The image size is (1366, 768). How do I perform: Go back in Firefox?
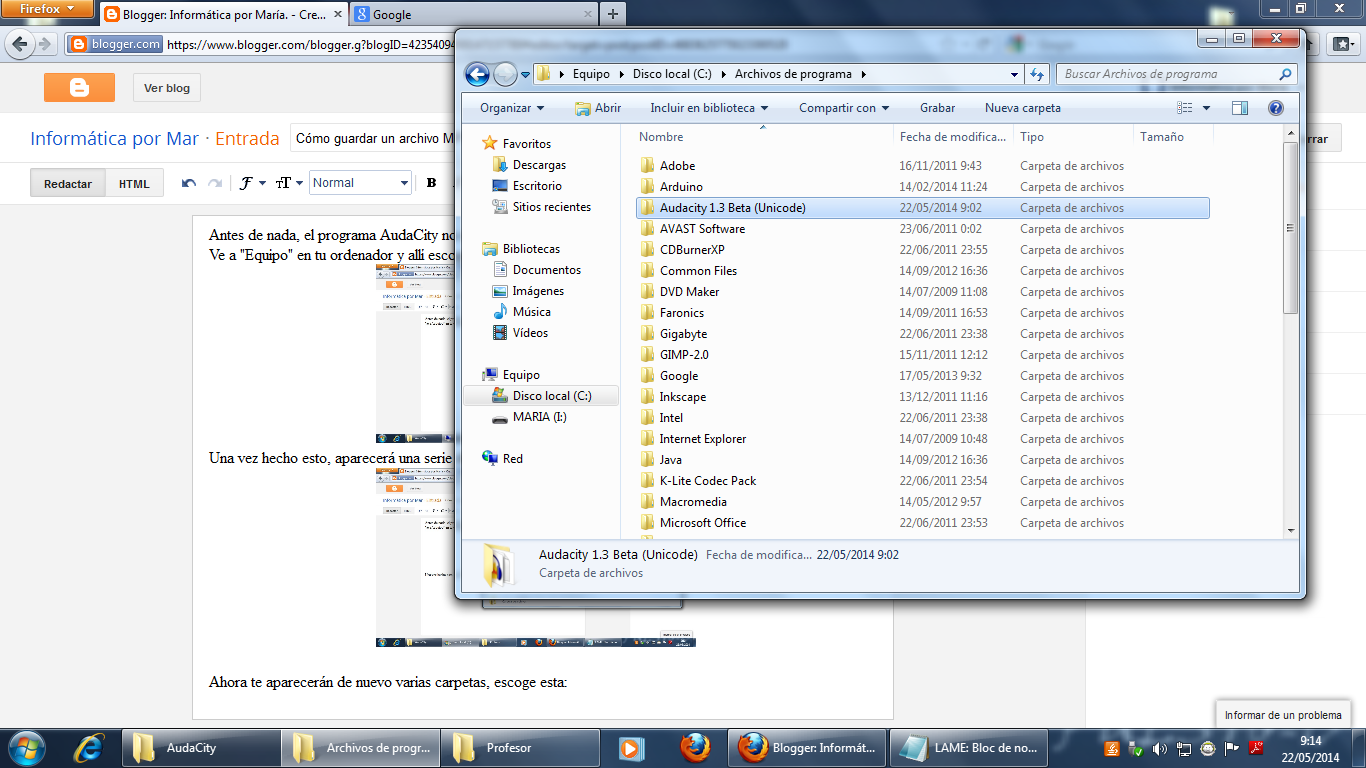pos(19,44)
